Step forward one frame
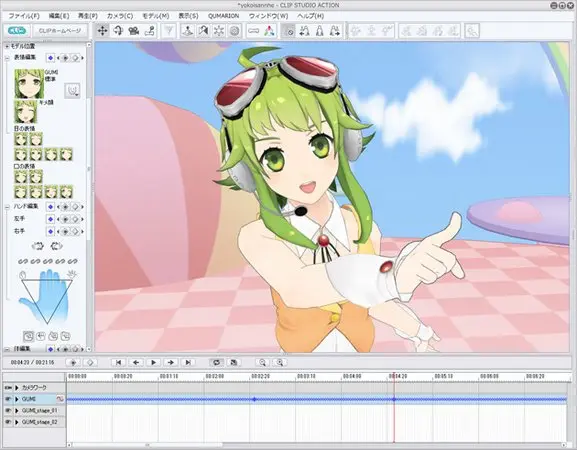The image size is (577, 450). (171, 362)
